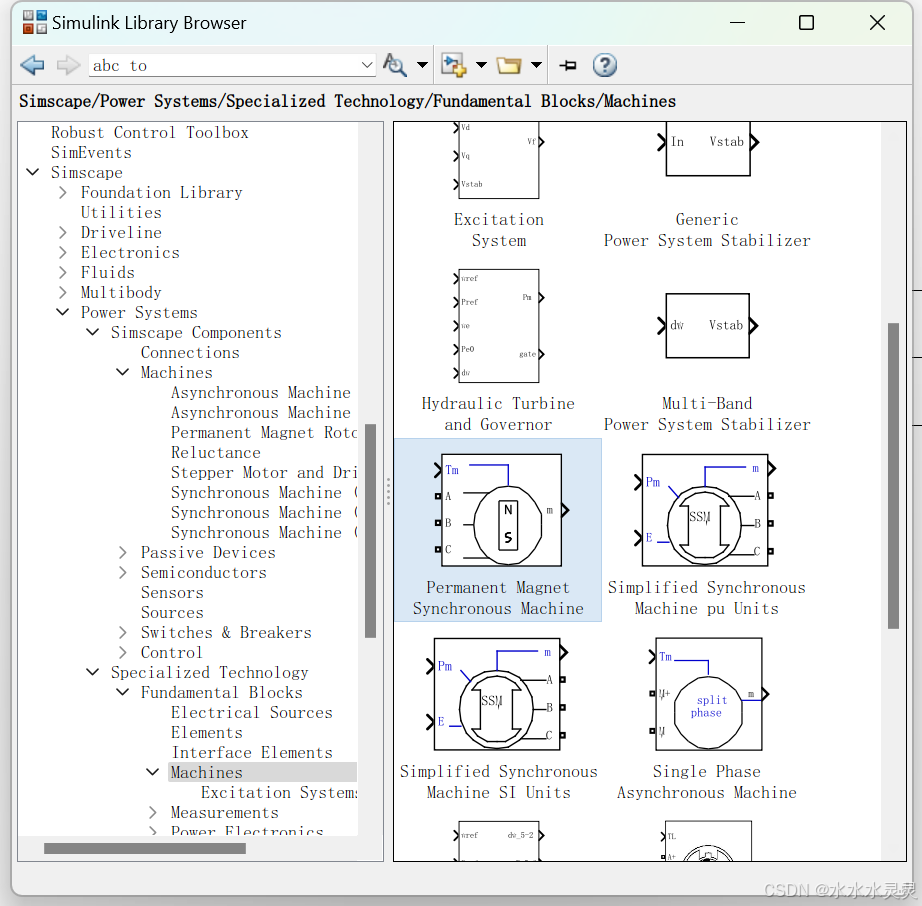Select SimEvents in the library tree
Viewport: 922px width, 906px height.
[91, 152]
